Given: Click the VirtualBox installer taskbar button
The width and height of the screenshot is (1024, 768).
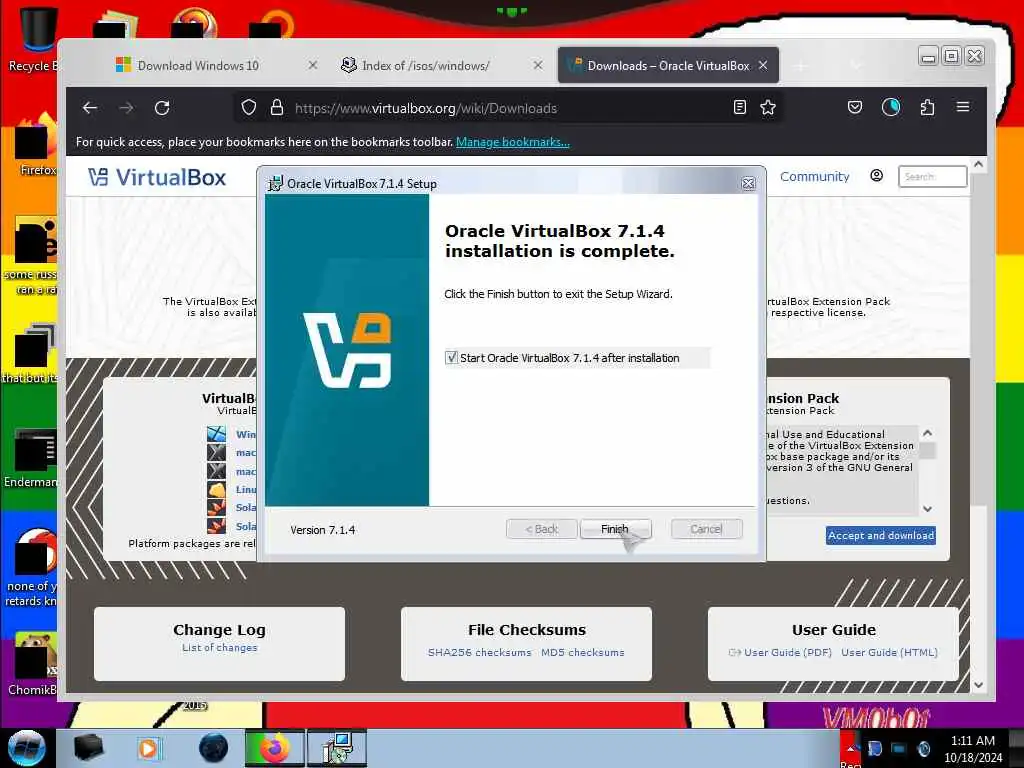Looking at the screenshot, I should [337, 748].
